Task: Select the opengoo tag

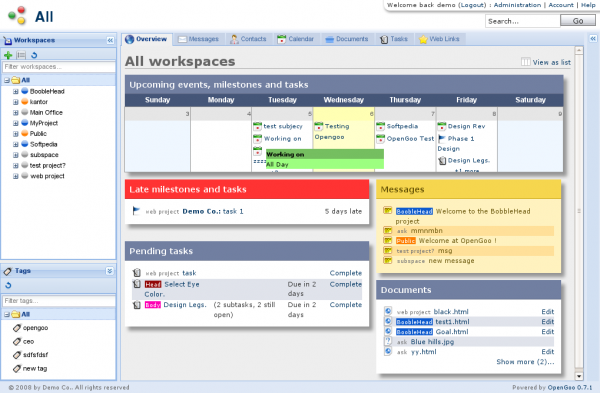Action: [35, 328]
